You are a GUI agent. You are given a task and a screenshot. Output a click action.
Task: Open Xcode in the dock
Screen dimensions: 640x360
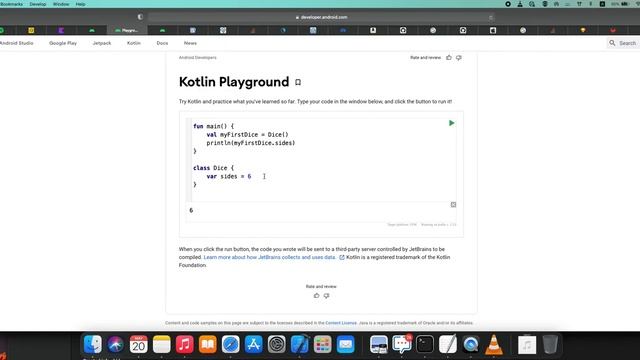pos(300,344)
